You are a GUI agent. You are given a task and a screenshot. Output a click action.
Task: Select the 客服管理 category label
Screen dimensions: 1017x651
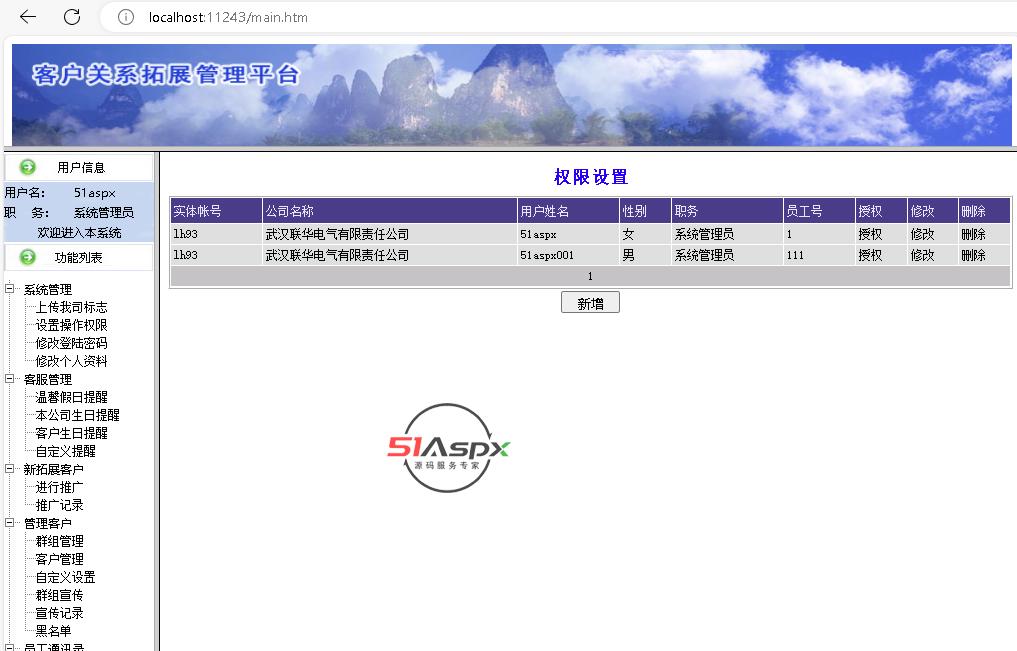coord(47,379)
